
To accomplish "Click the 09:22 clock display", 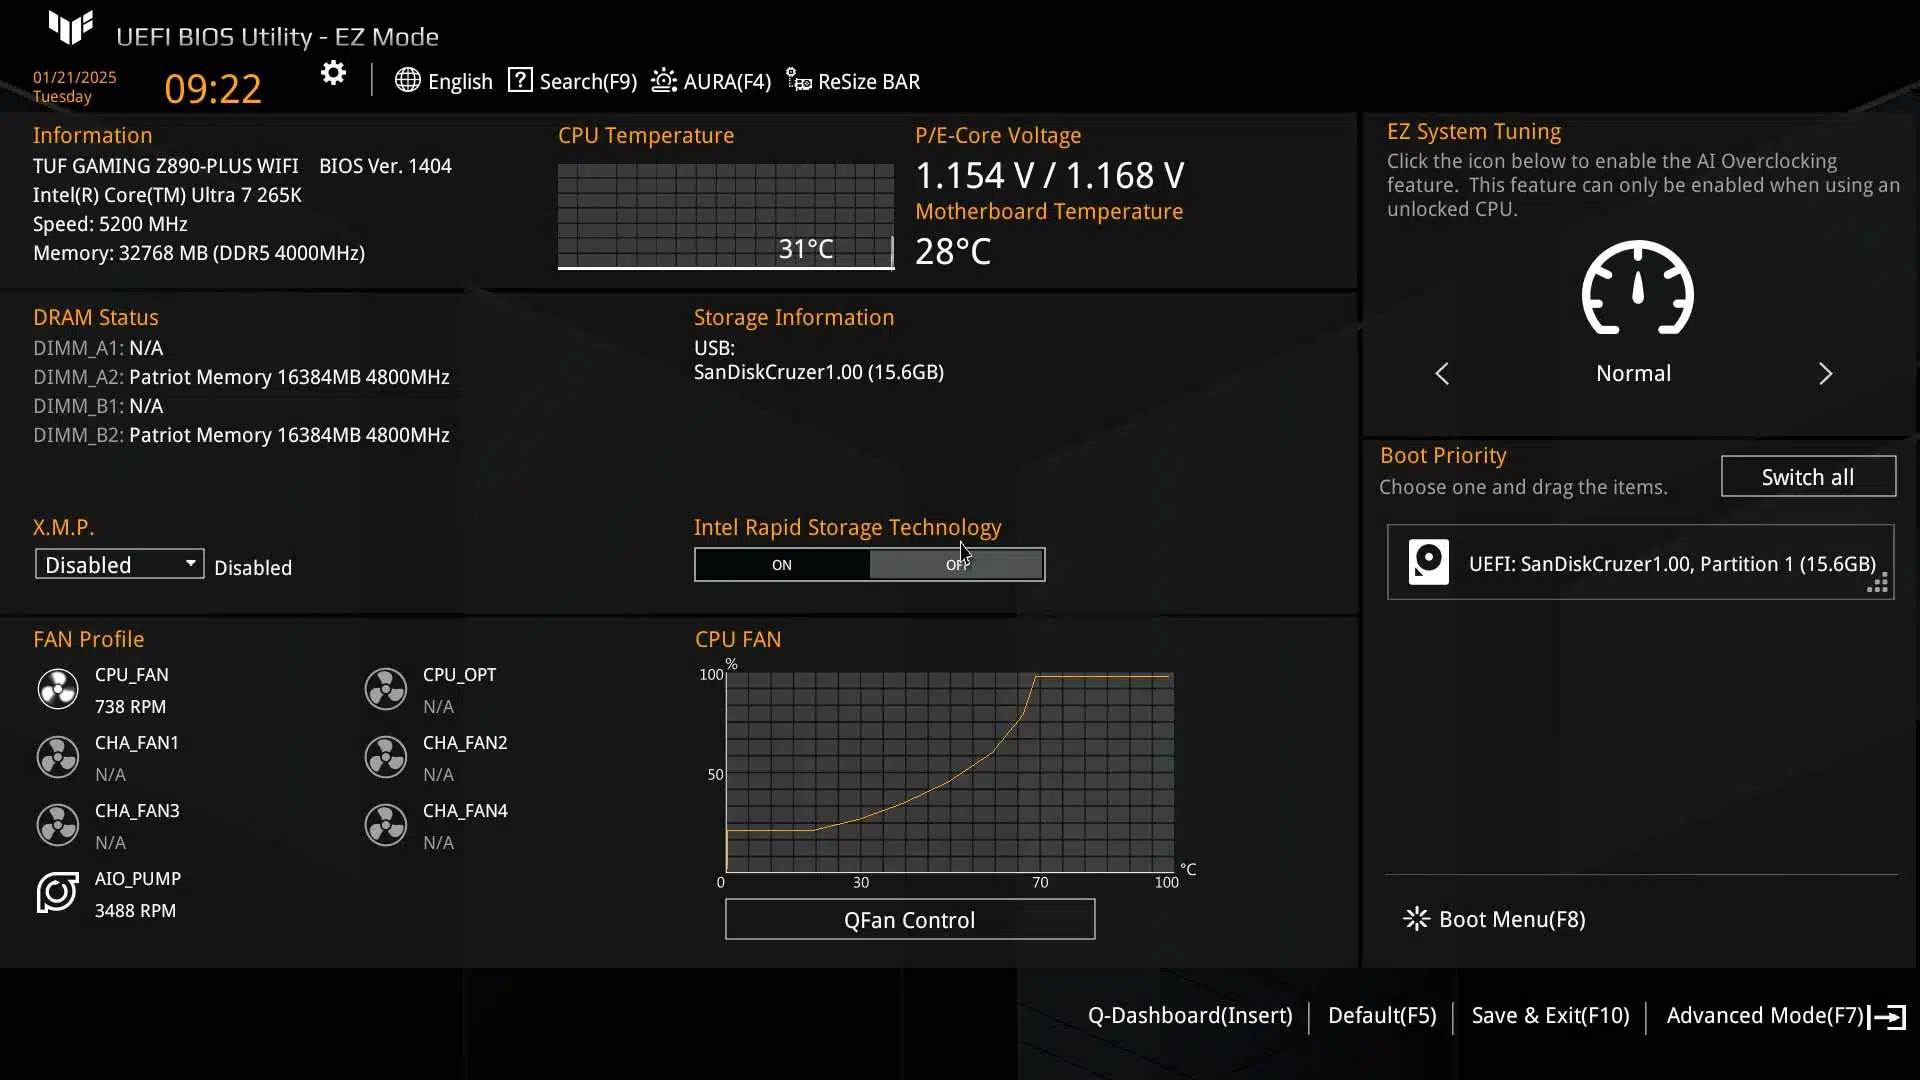I will pyautogui.click(x=213, y=89).
